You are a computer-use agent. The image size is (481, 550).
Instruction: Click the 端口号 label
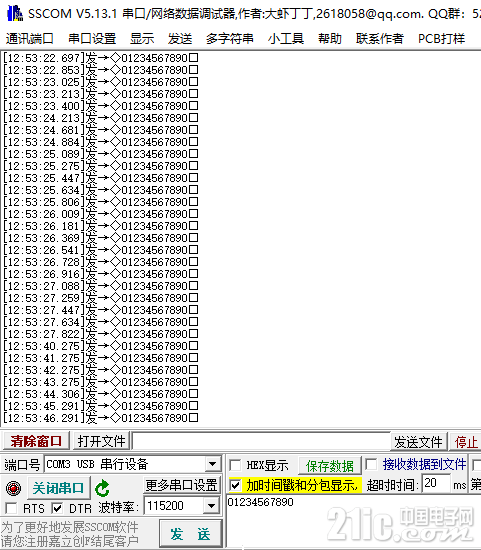[x=22, y=465]
